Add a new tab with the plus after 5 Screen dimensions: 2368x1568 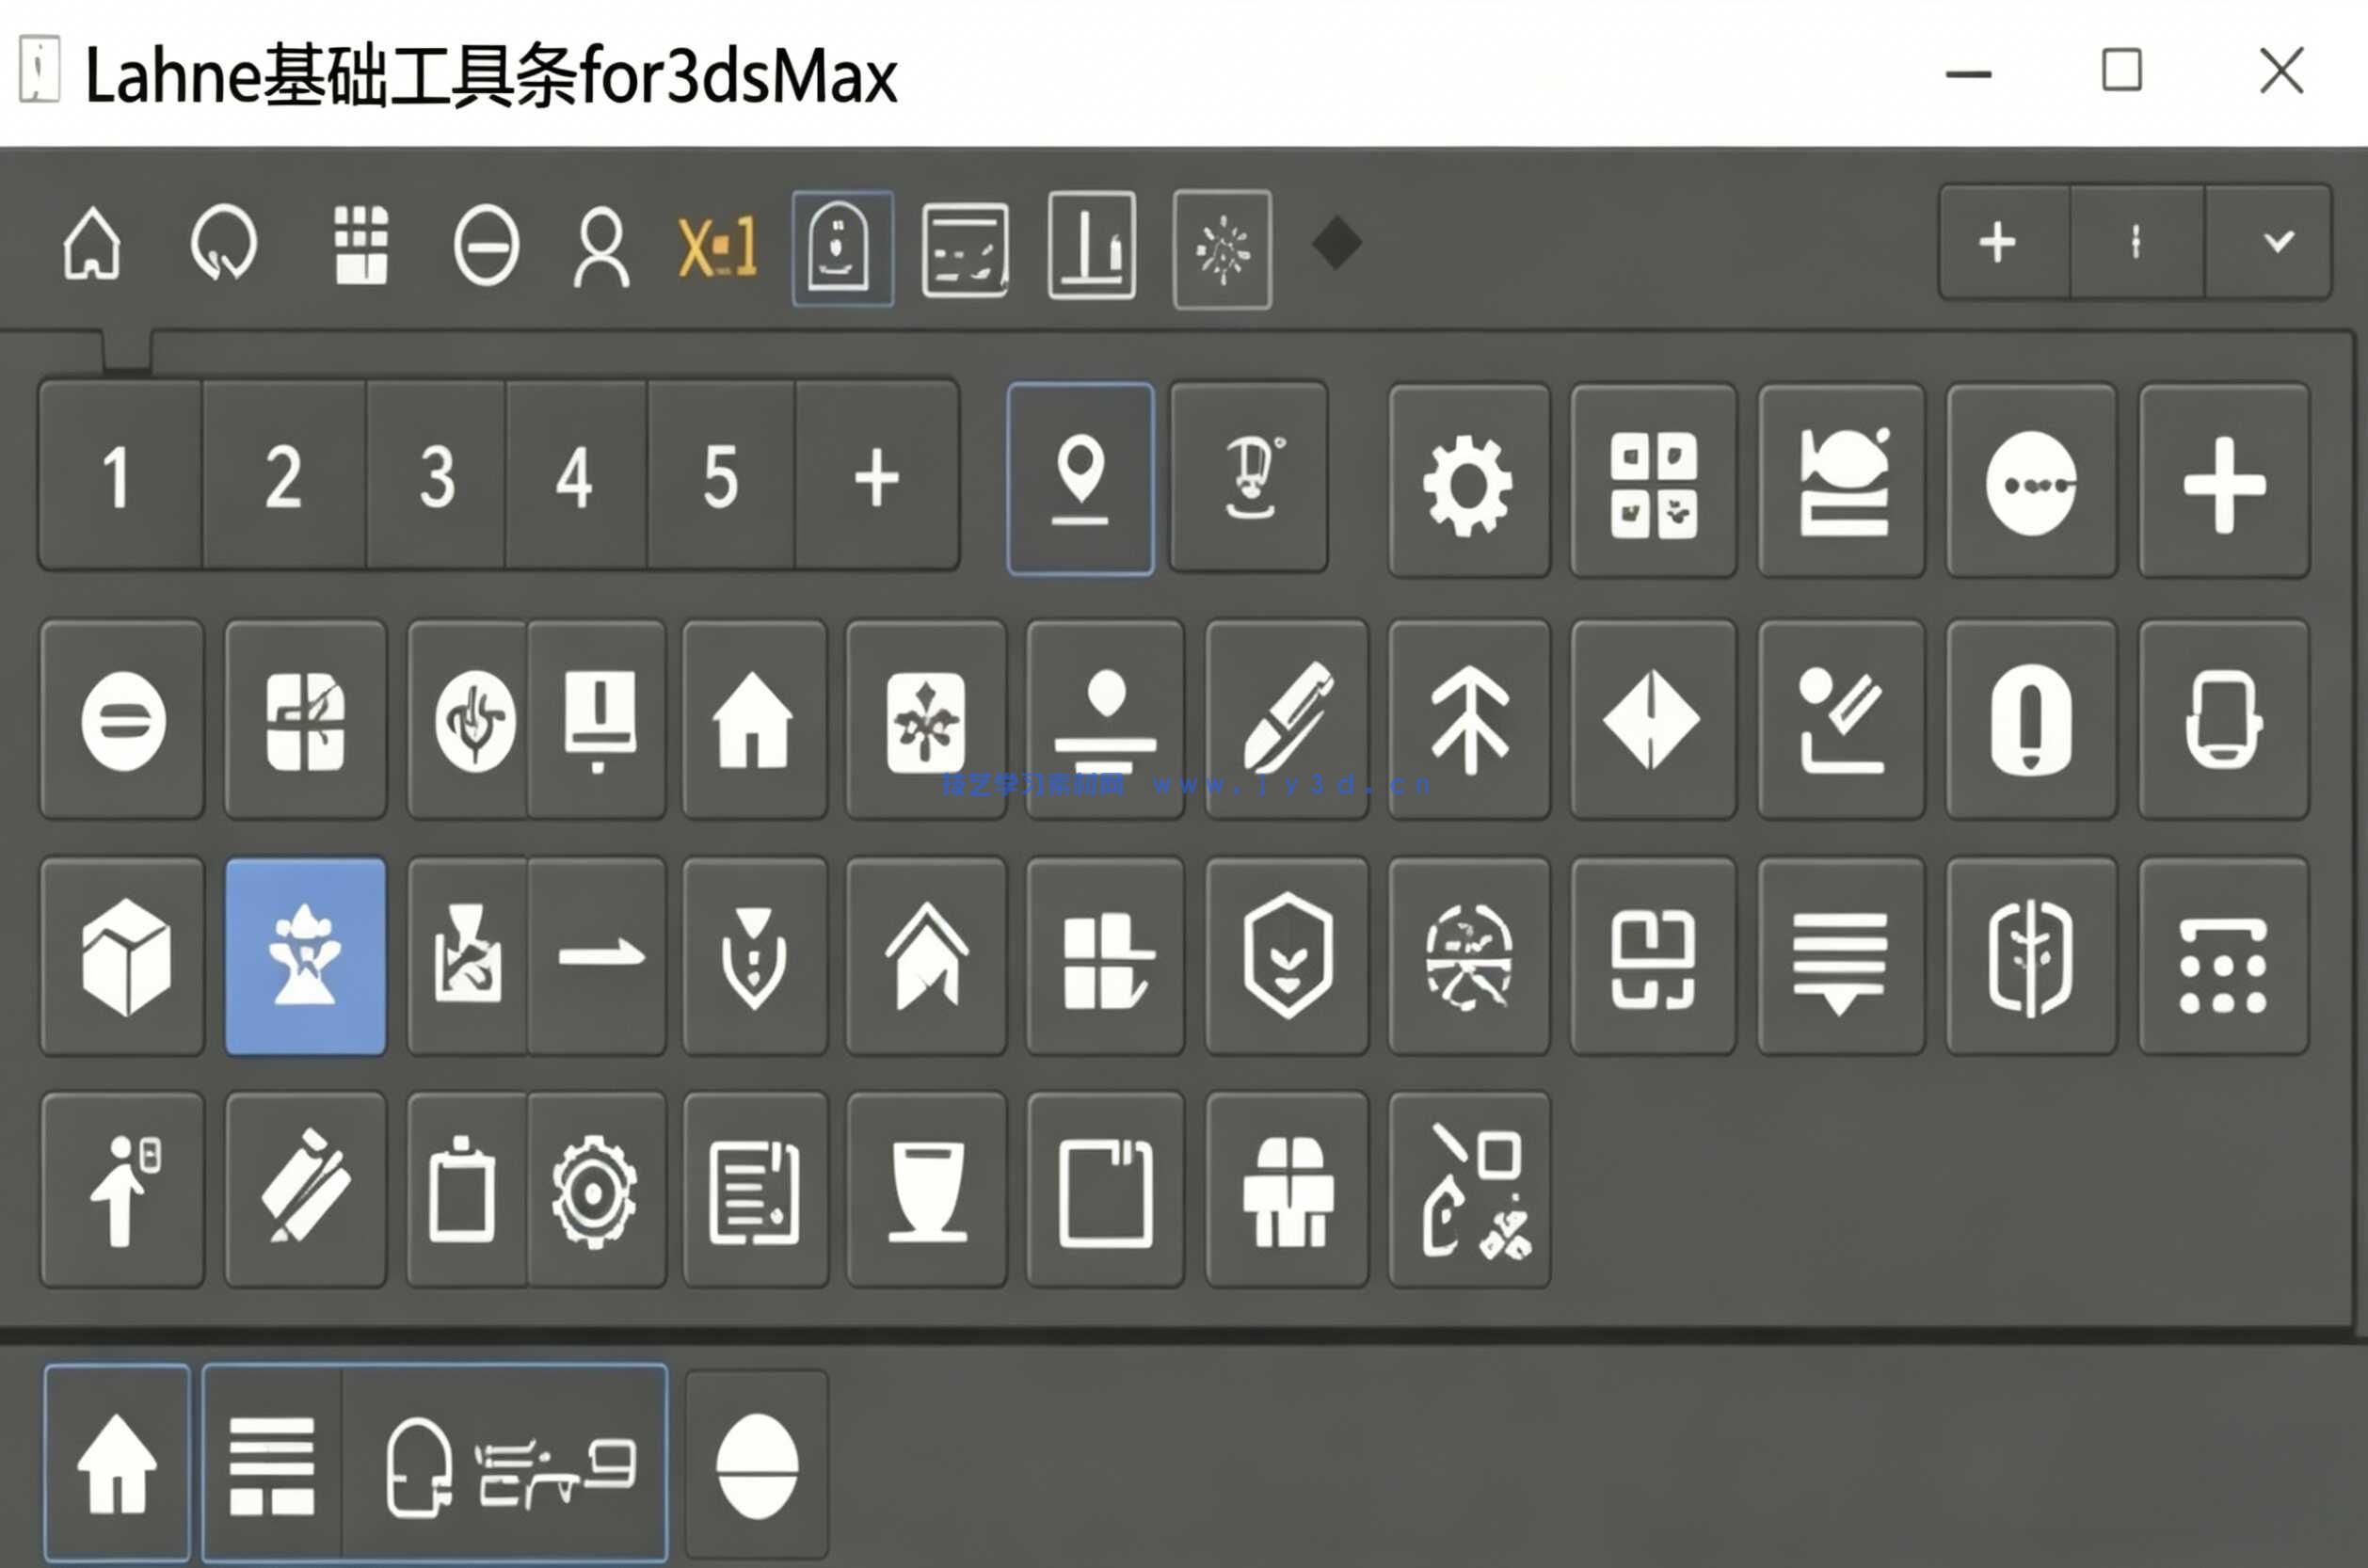point(877,476)
